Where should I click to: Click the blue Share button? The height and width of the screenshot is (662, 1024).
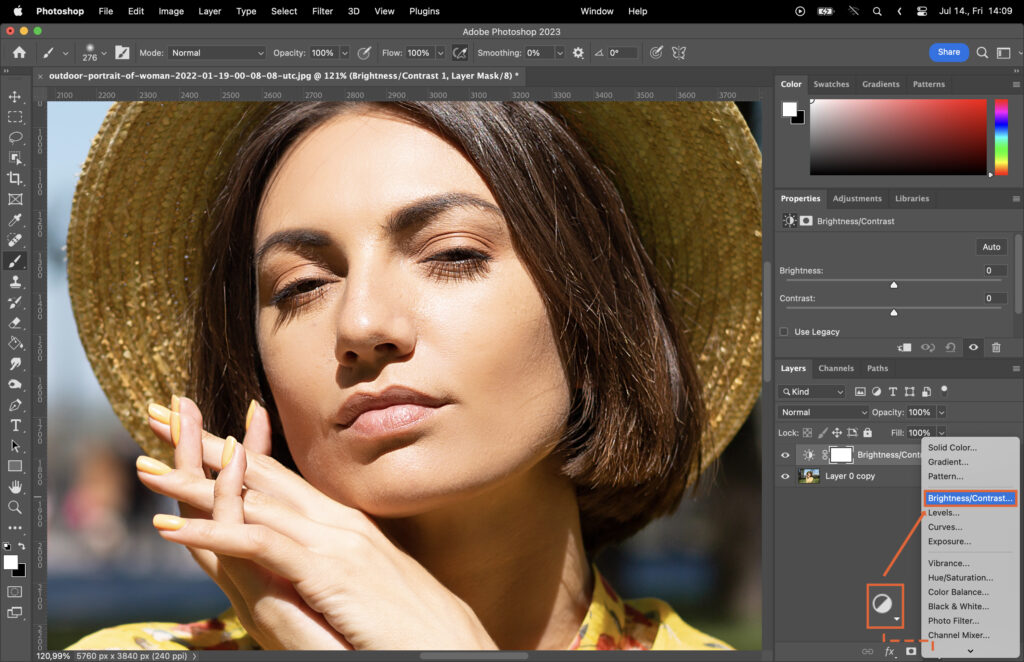point(948,52)
